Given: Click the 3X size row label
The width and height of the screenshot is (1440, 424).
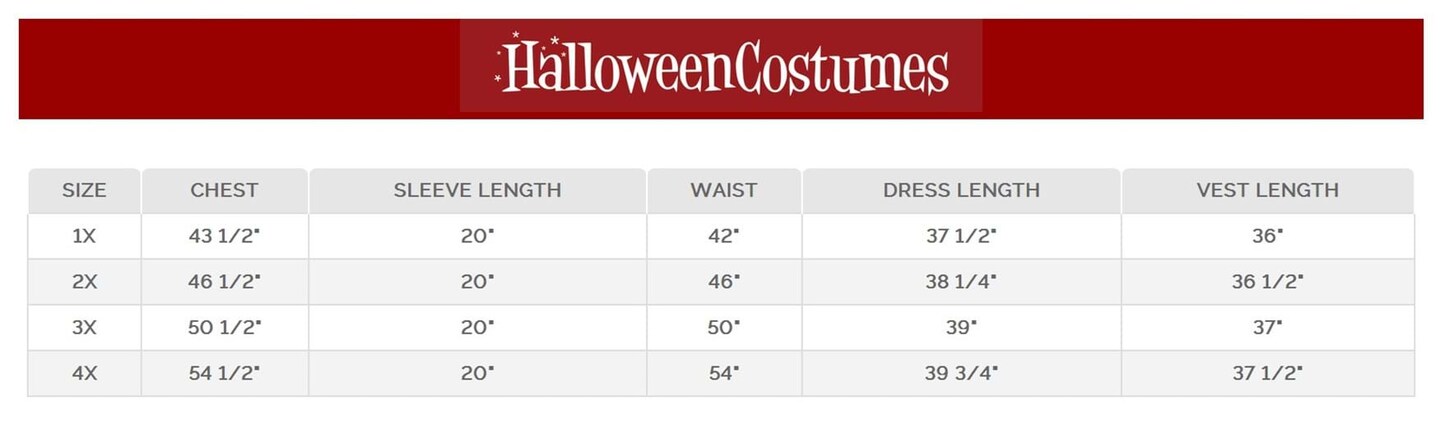Looking at the screenshot, I should (x=84, y=327).
